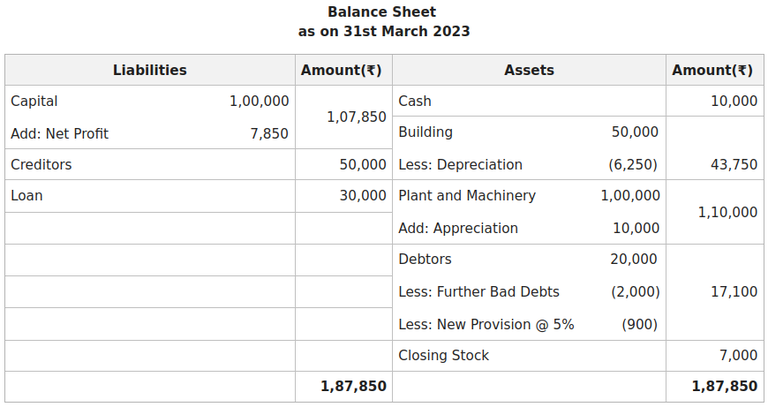This screenshot has height=407, width=768.
Task: Click the 'Loan' label
Action: pos(26,195)
